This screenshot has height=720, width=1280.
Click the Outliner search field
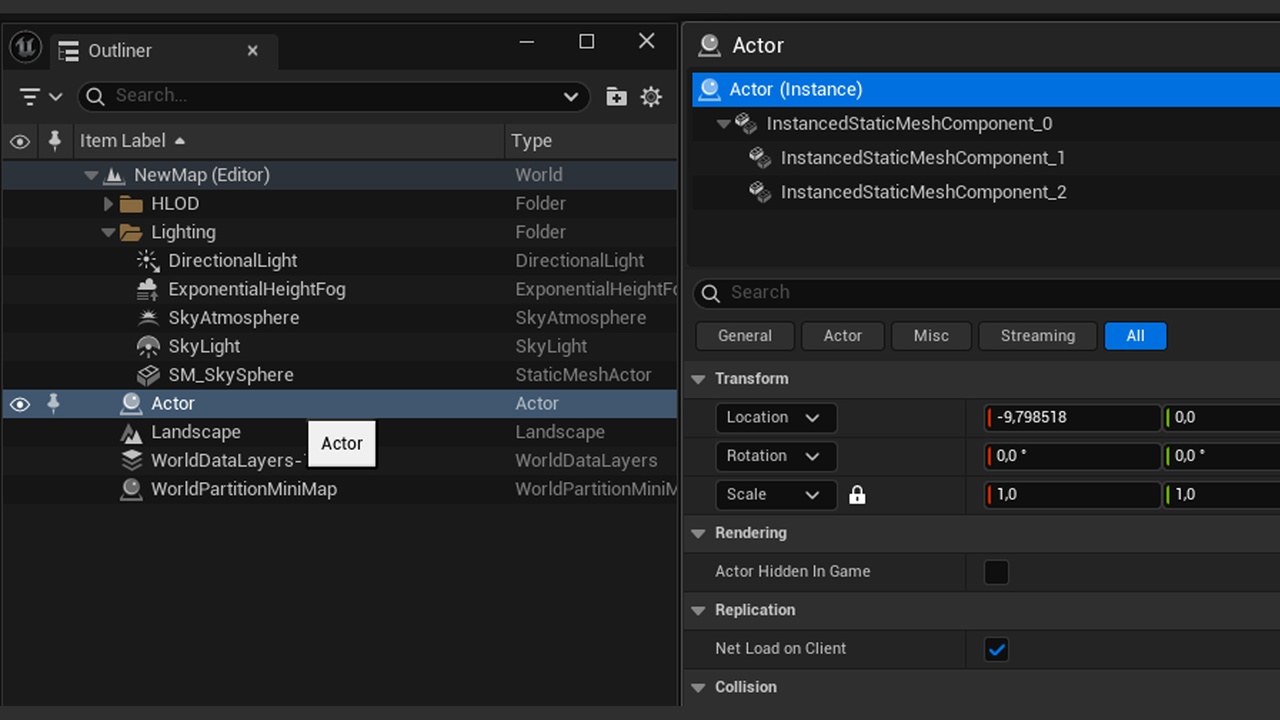click(333, 96)
